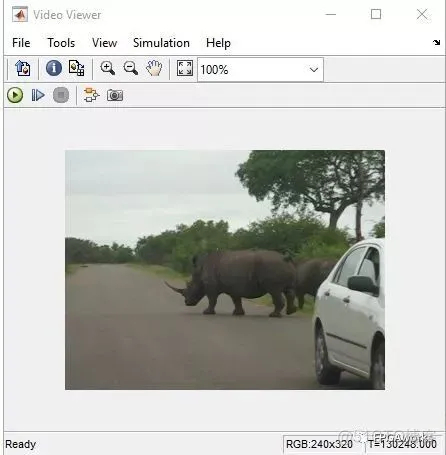Click the MATLAB logo in title bar
This screenshot has width=446, height=455.
coord(20,14)
